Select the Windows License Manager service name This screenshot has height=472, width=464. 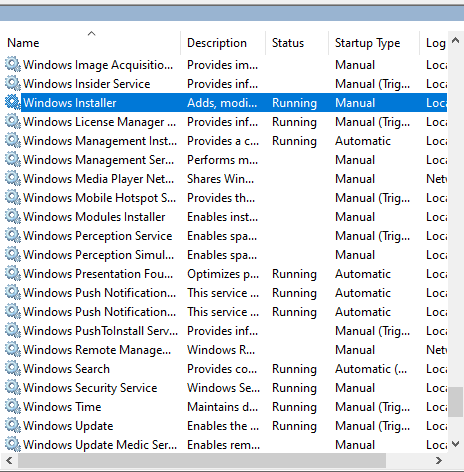(x=99, y=122)
